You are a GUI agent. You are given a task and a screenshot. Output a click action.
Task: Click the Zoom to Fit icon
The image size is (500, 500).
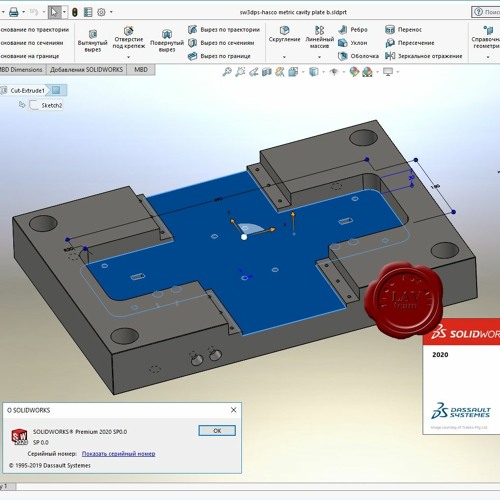tap(227, 72)
